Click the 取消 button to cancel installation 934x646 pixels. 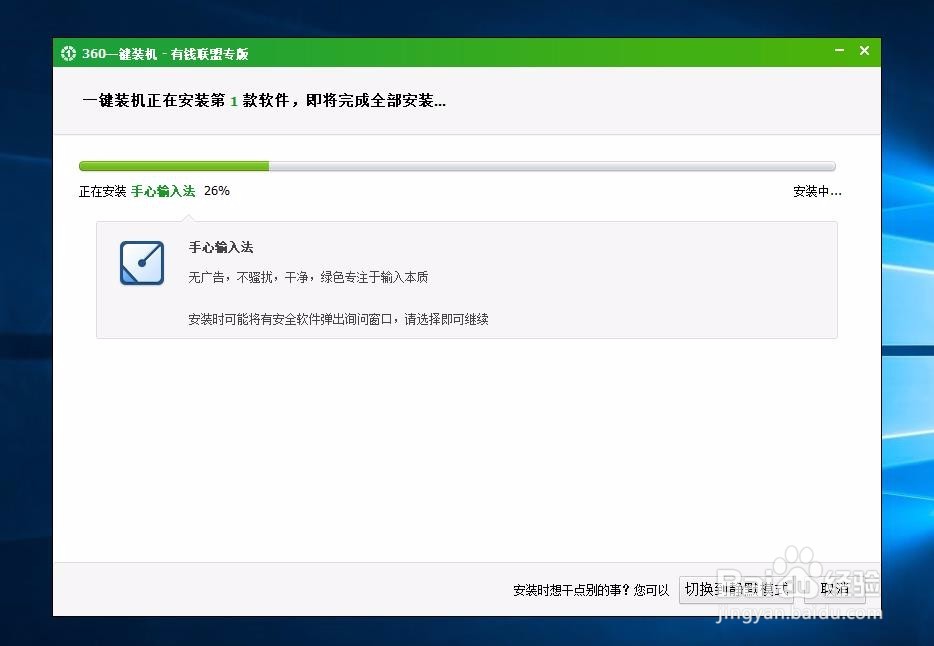(x=835, y=589)
